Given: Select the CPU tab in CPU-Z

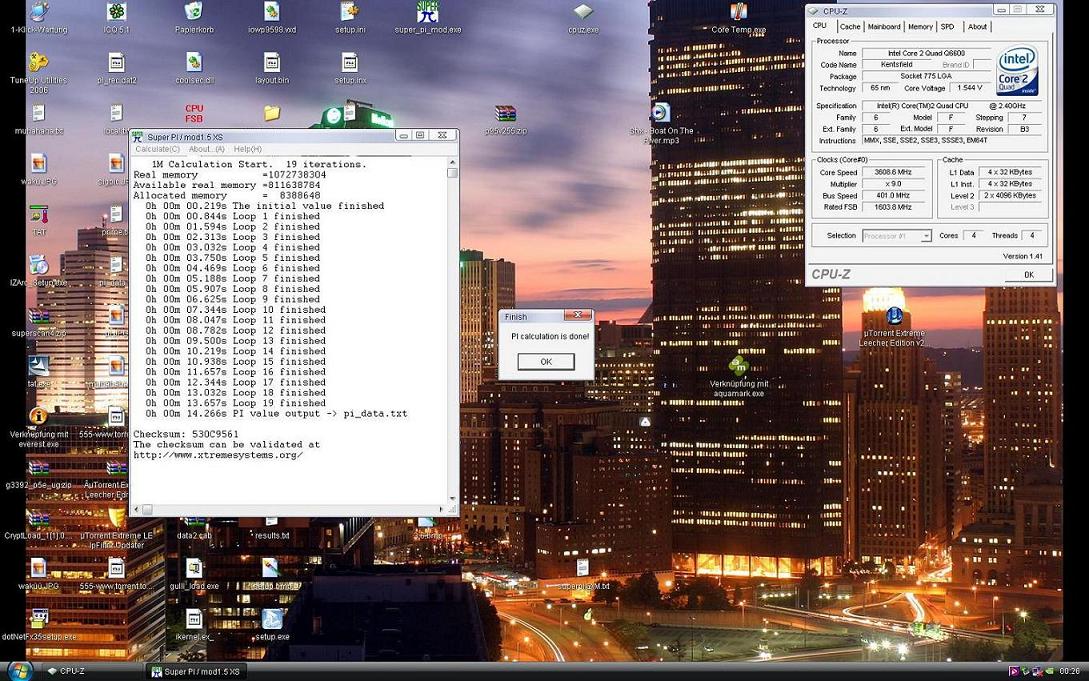Looking at the screenshot, I should (x=820, y=26).
